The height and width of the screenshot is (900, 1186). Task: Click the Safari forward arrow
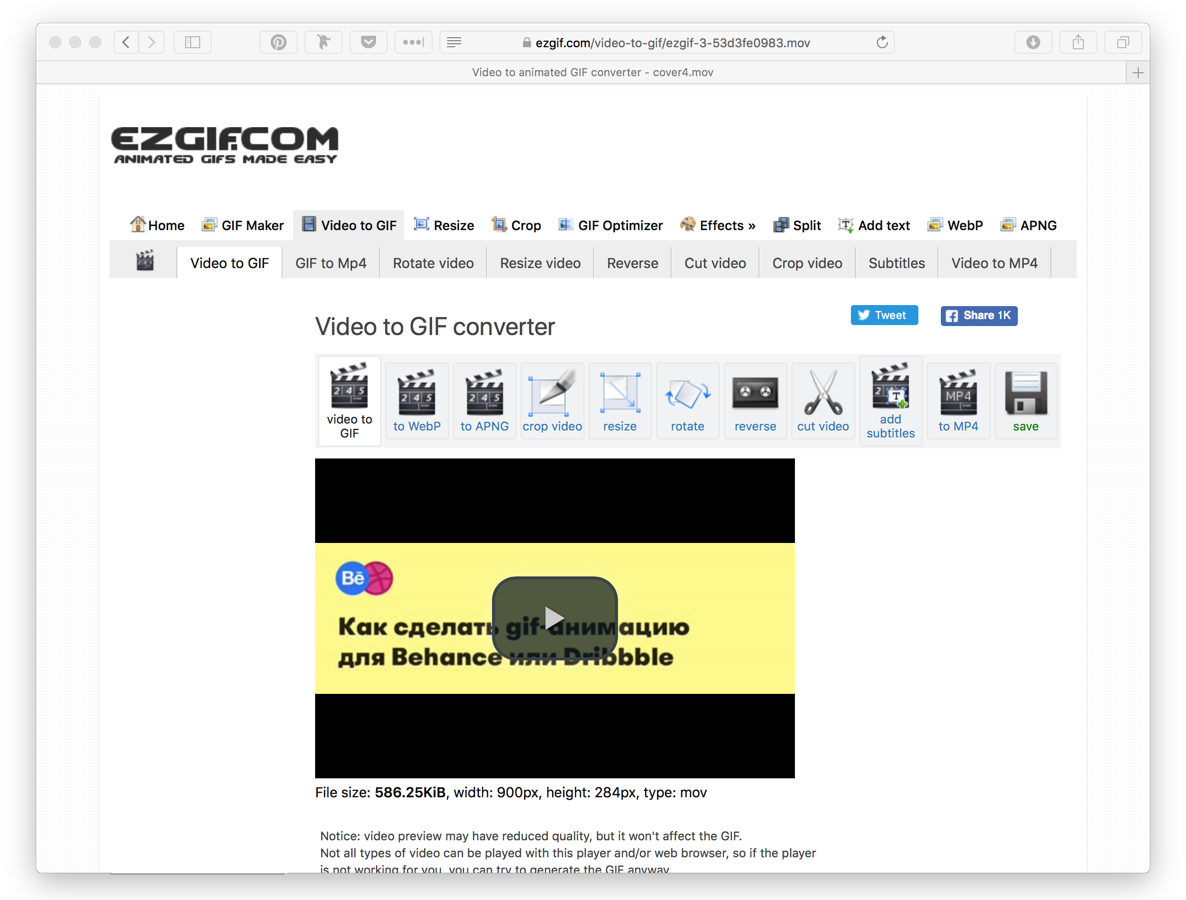point(152,42)
